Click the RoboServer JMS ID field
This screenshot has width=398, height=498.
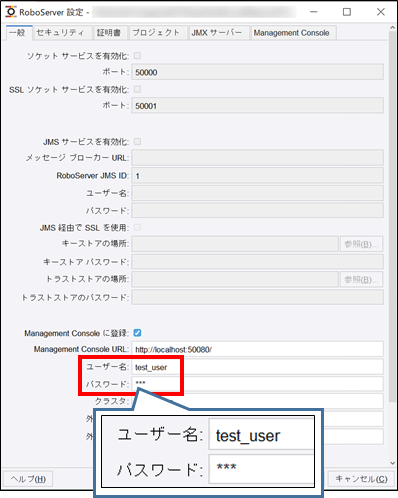tap(257, 175)
